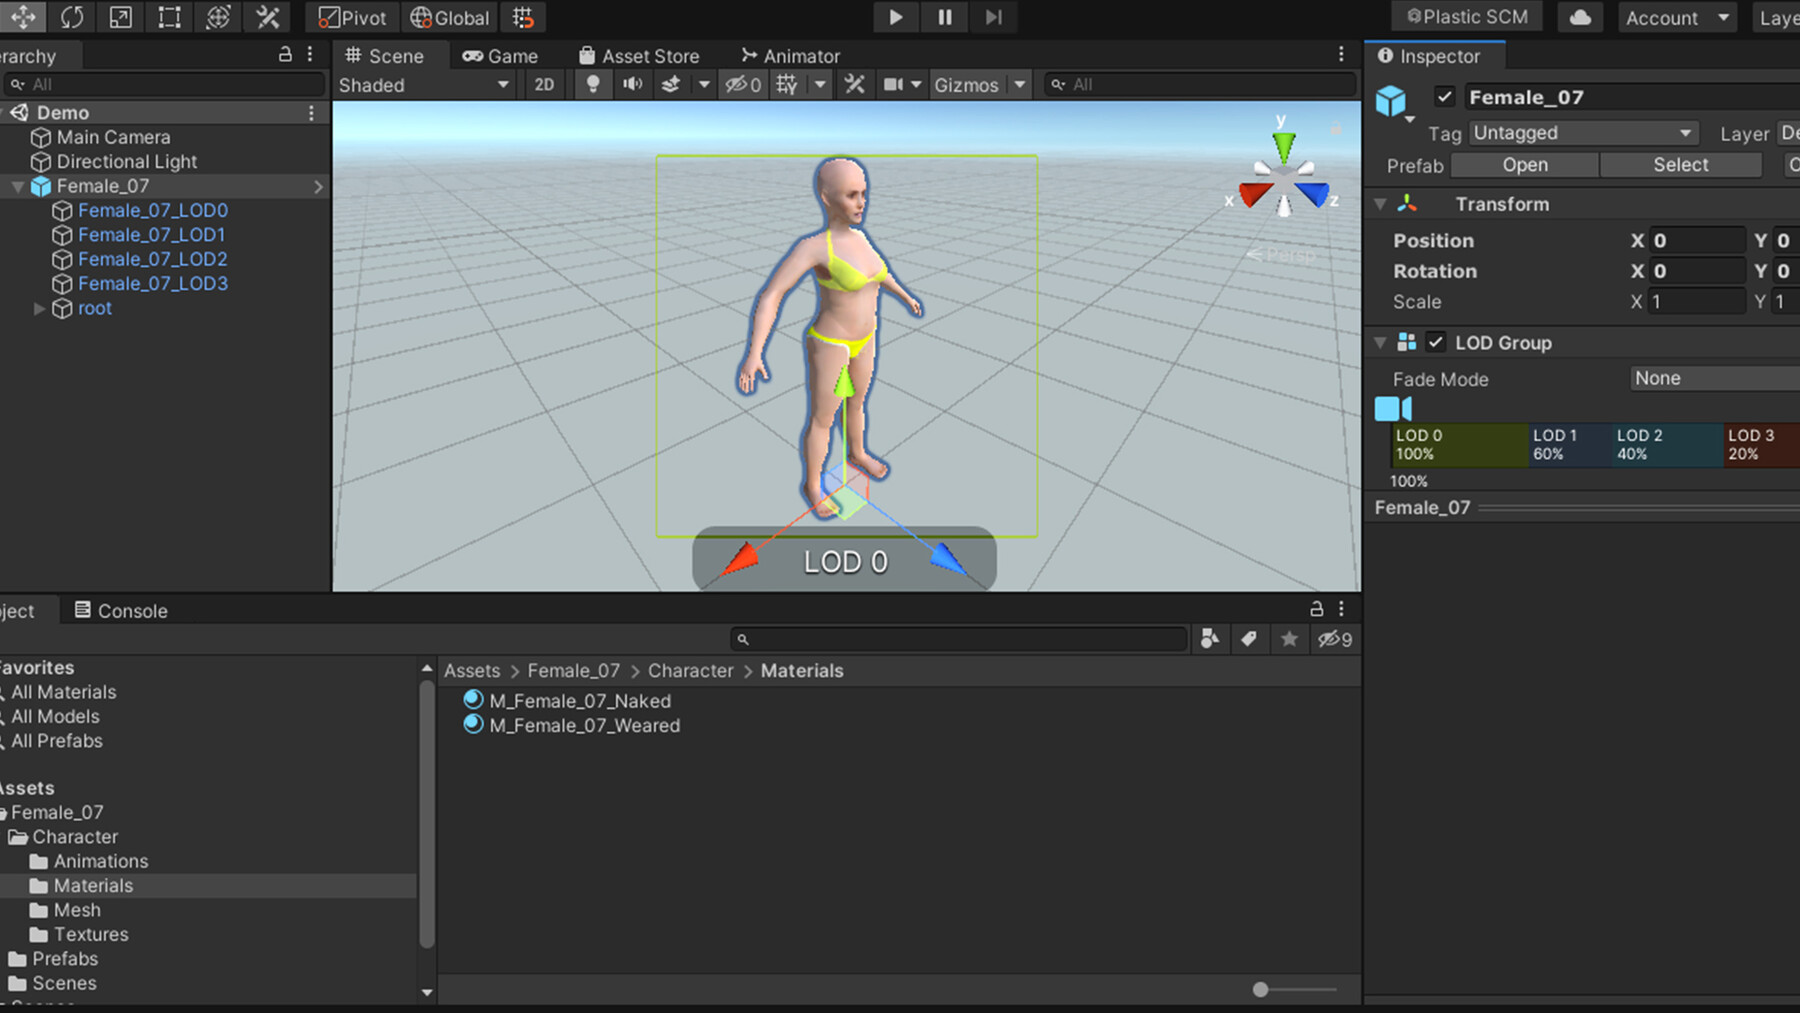Select the Rotate tool
This screenshot has width=1800, height=1013.
[70, 17]
